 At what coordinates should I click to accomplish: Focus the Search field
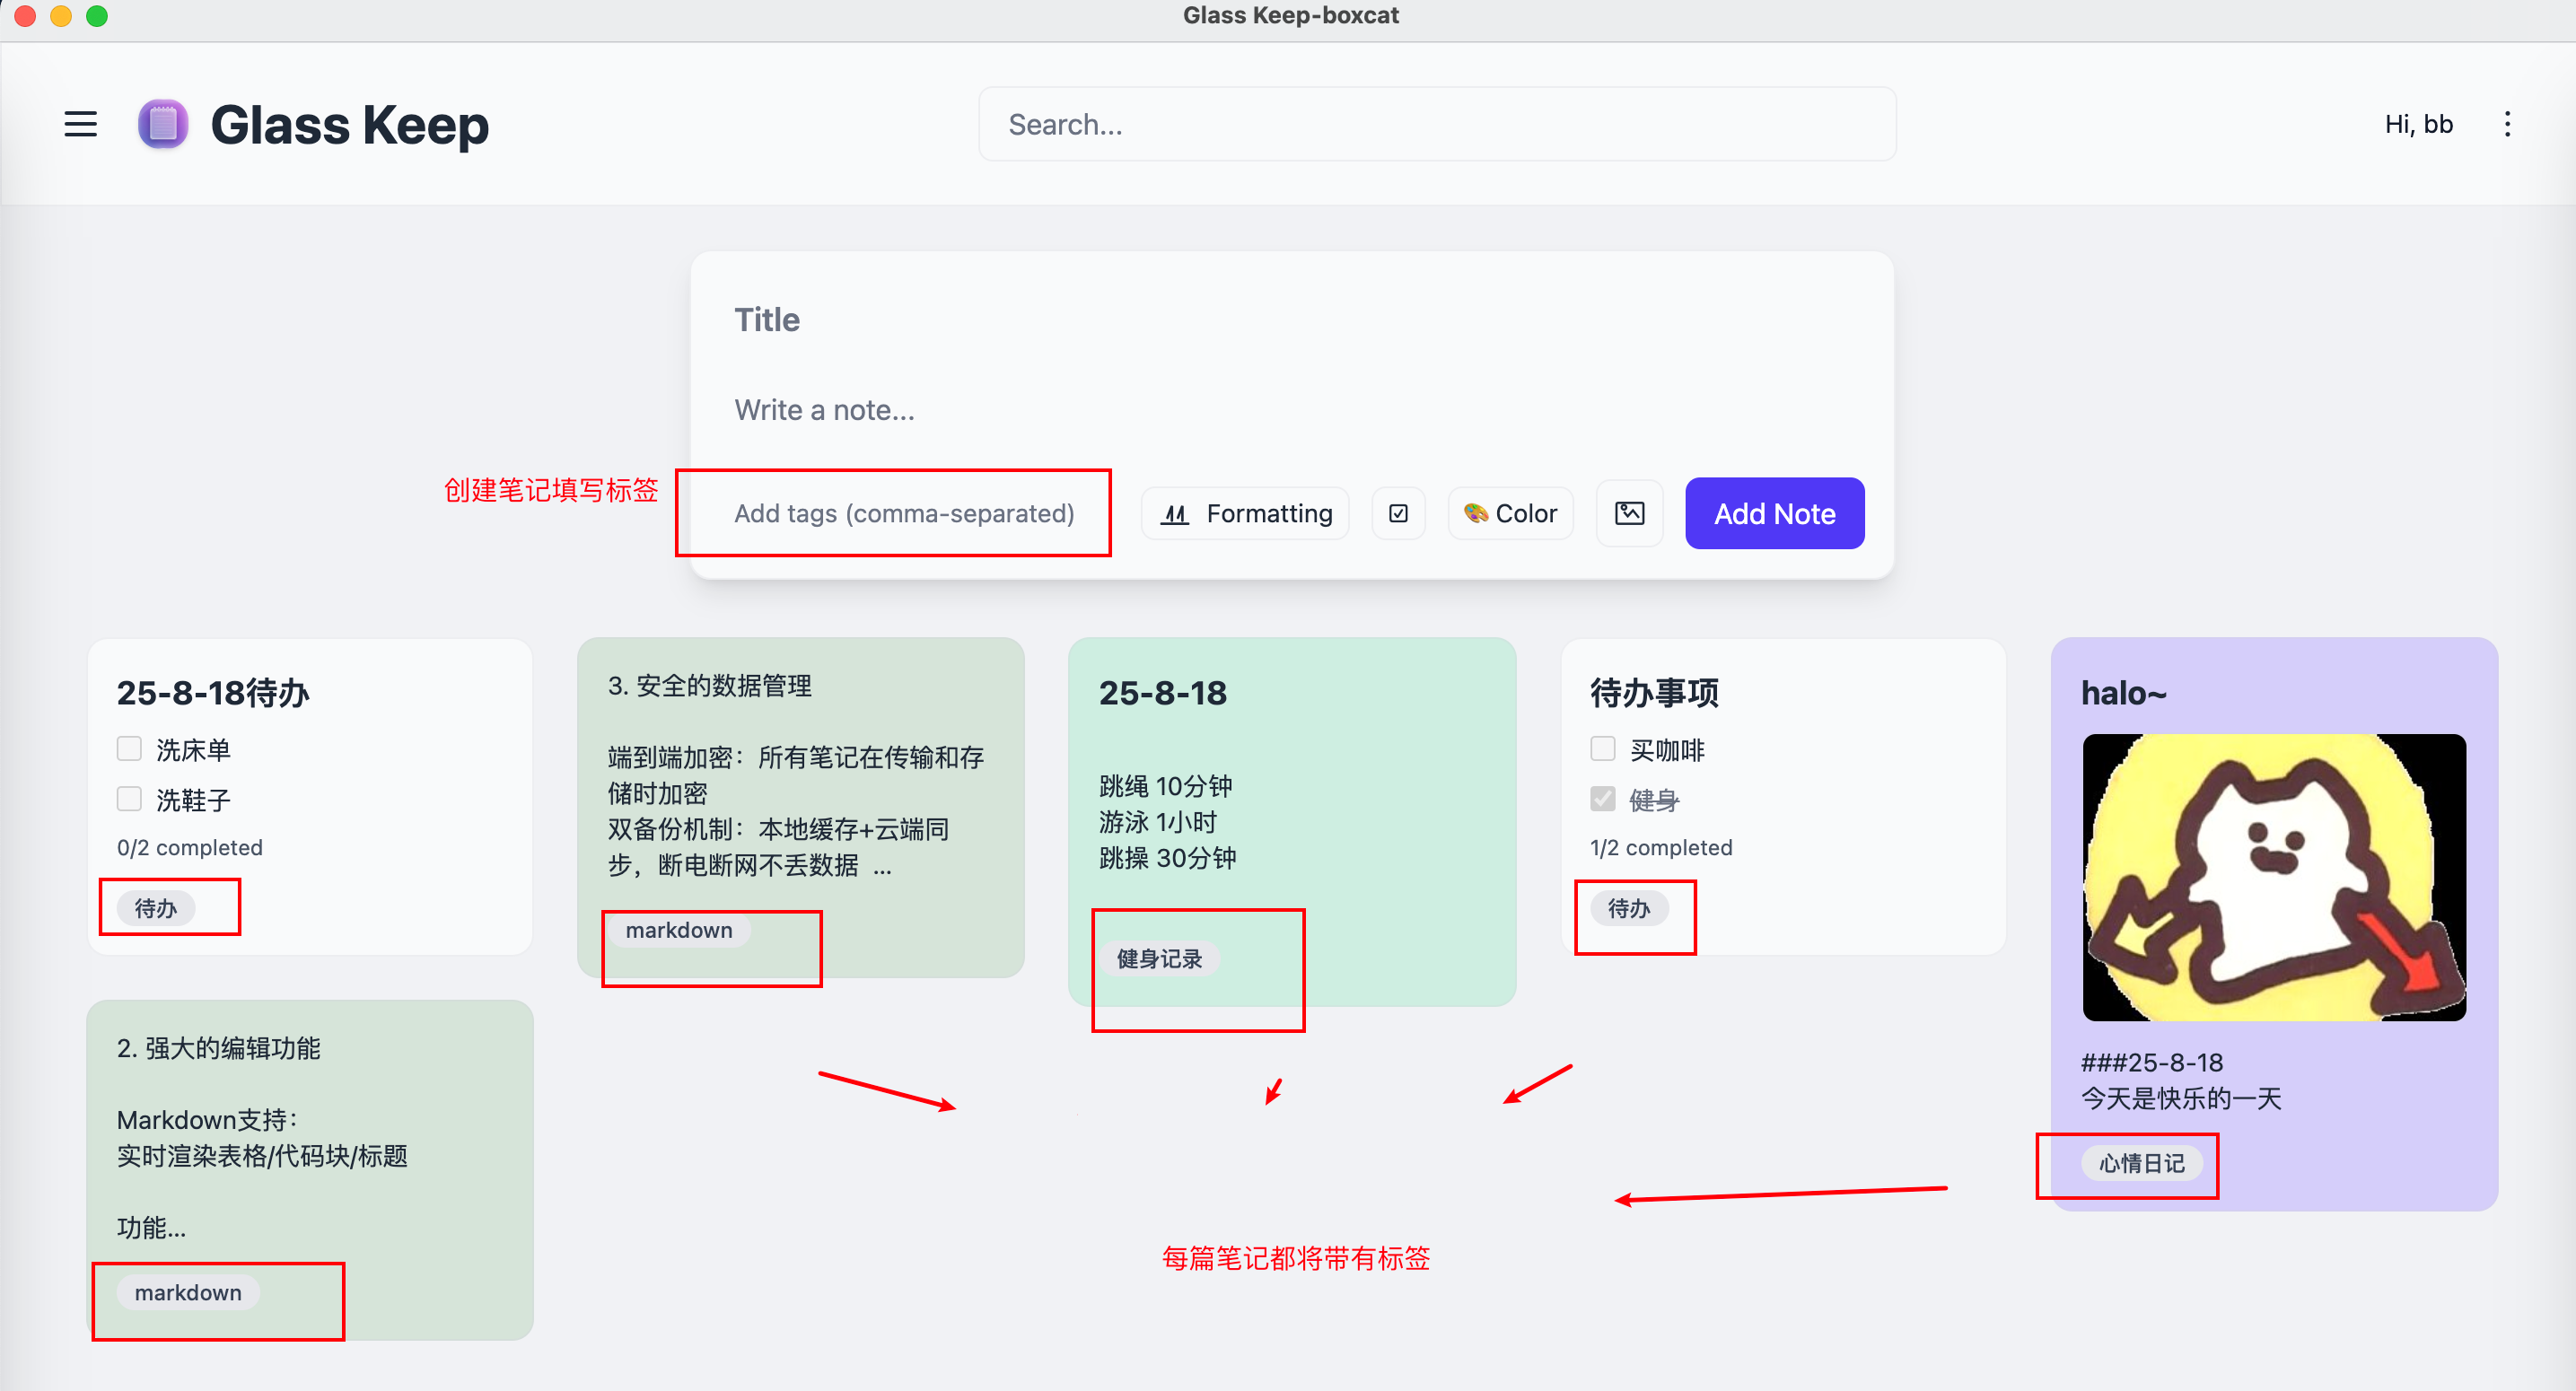click(1437, 124)
